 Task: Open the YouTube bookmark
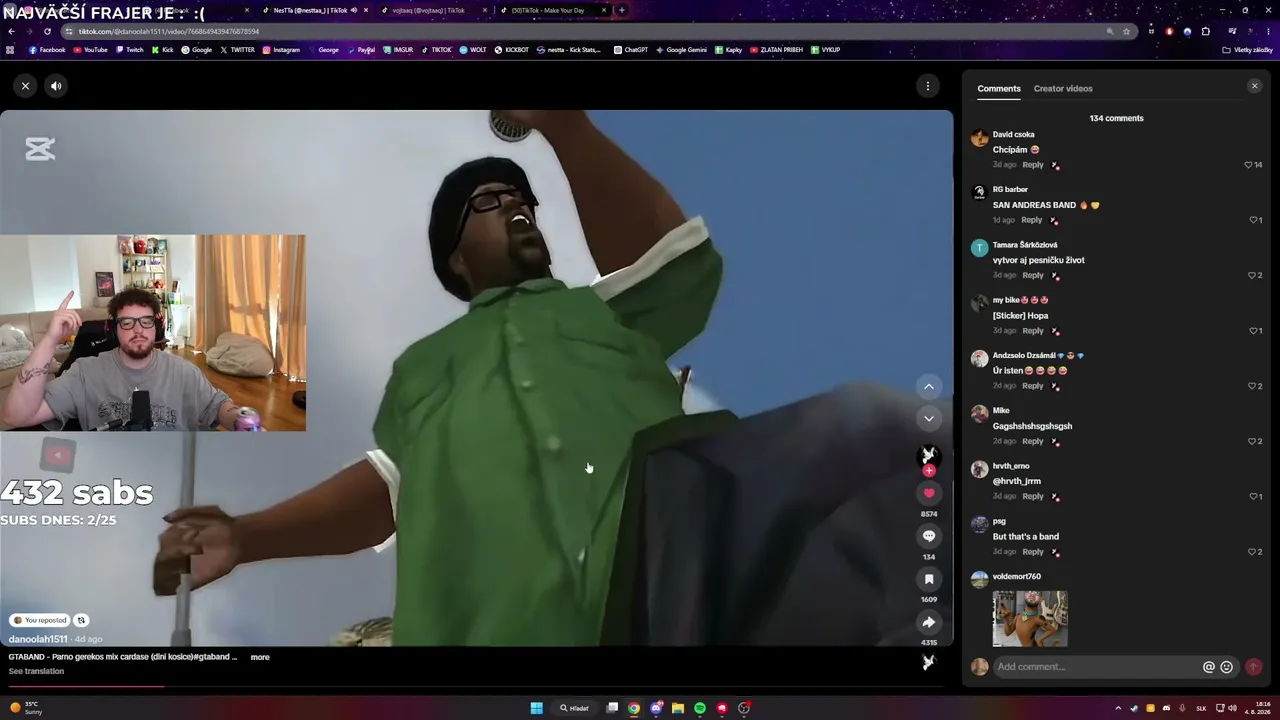90,50
